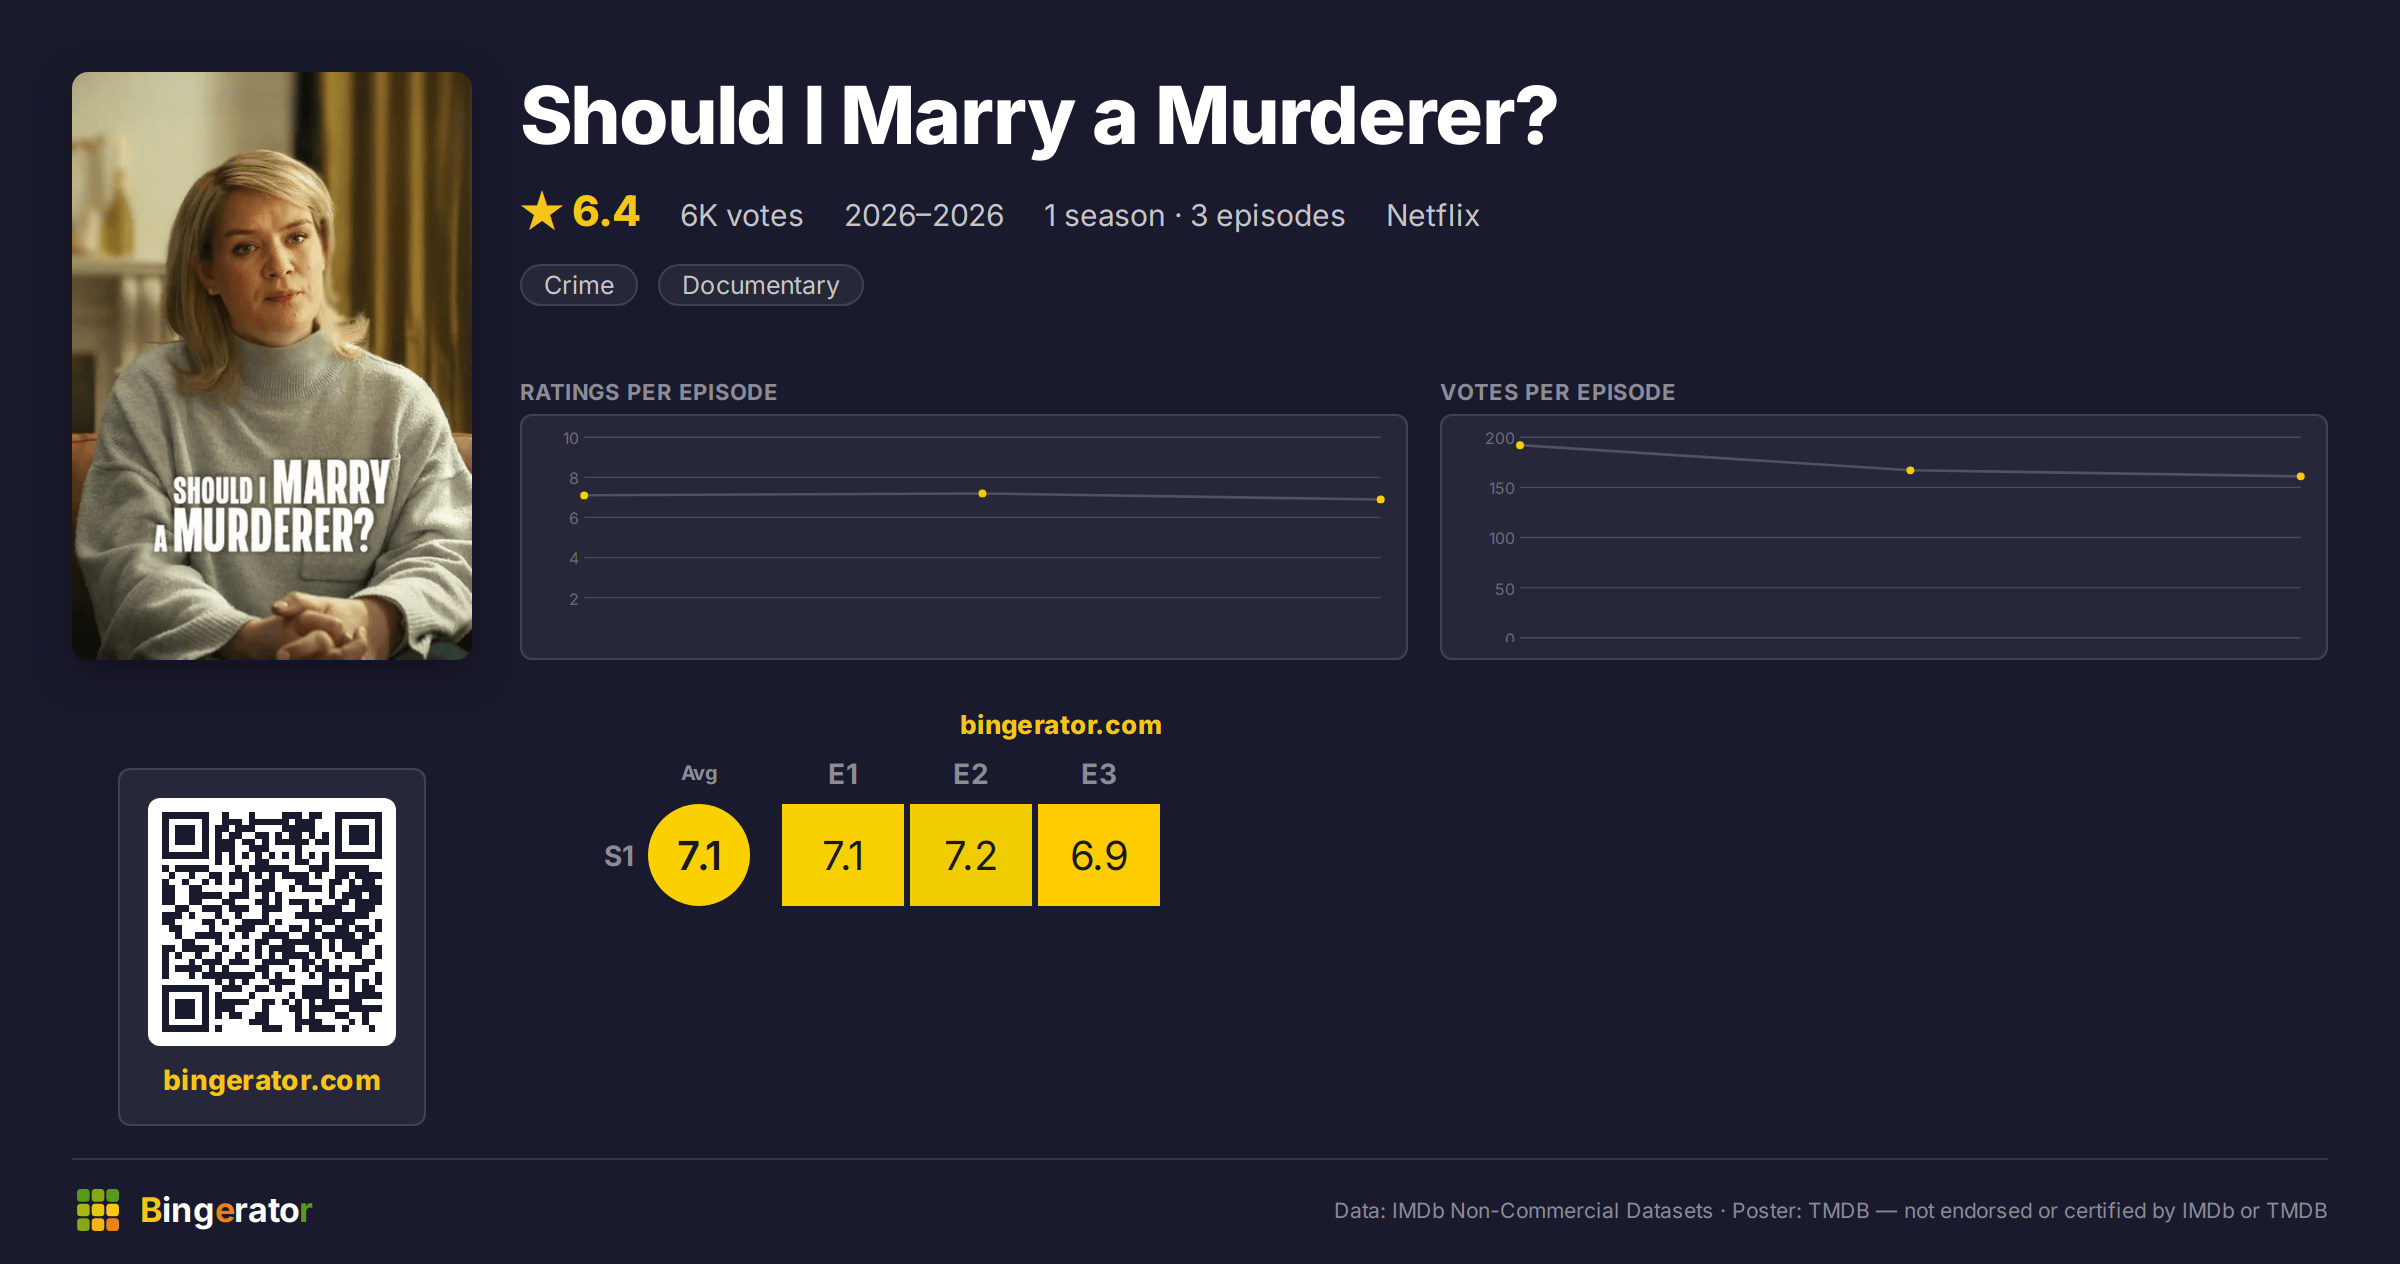The height and width of the screenshot is (1266, 2400).
Task: Click the Bingerator brand name in footer
Action: 226,1210
